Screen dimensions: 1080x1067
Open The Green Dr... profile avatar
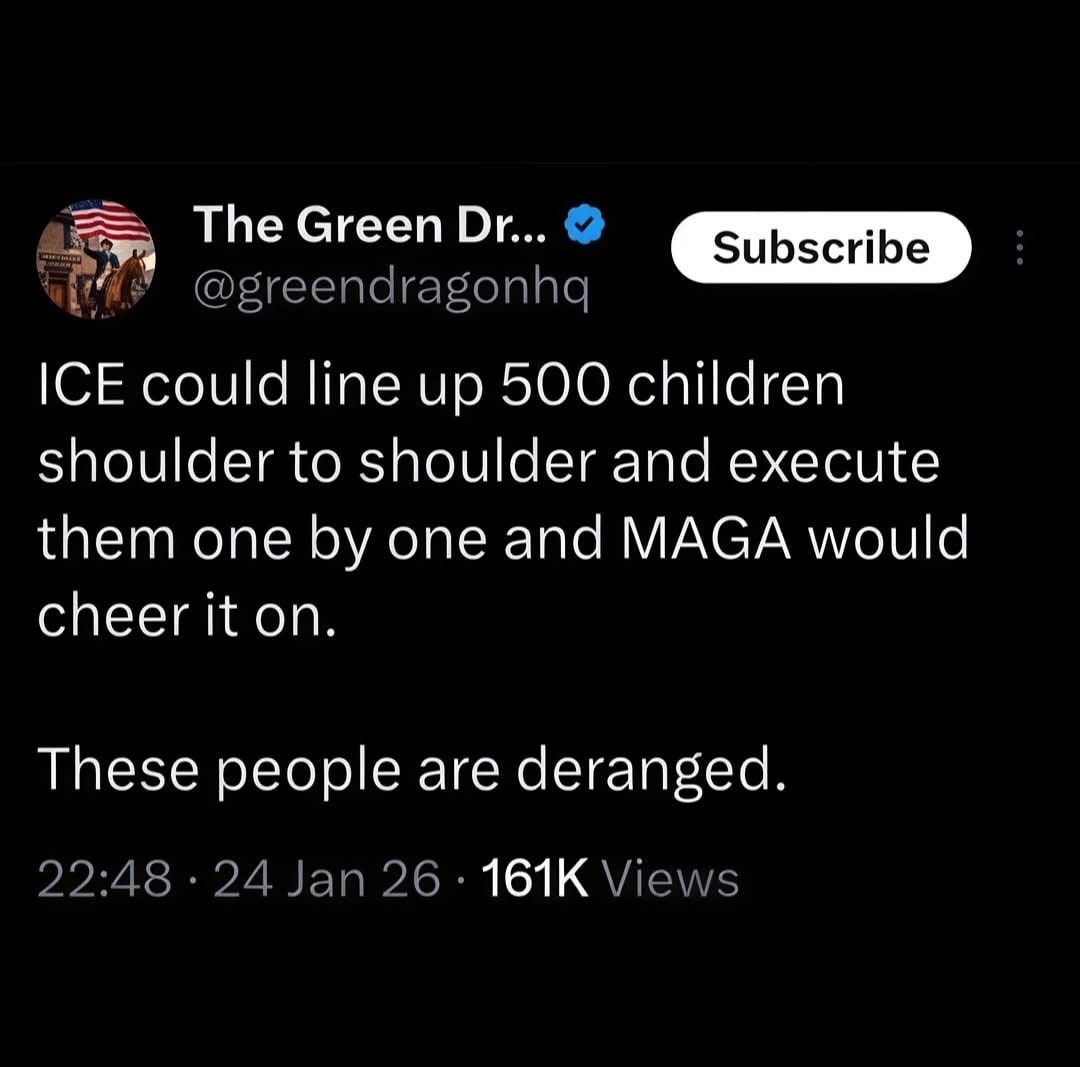(x=96, y=260)
